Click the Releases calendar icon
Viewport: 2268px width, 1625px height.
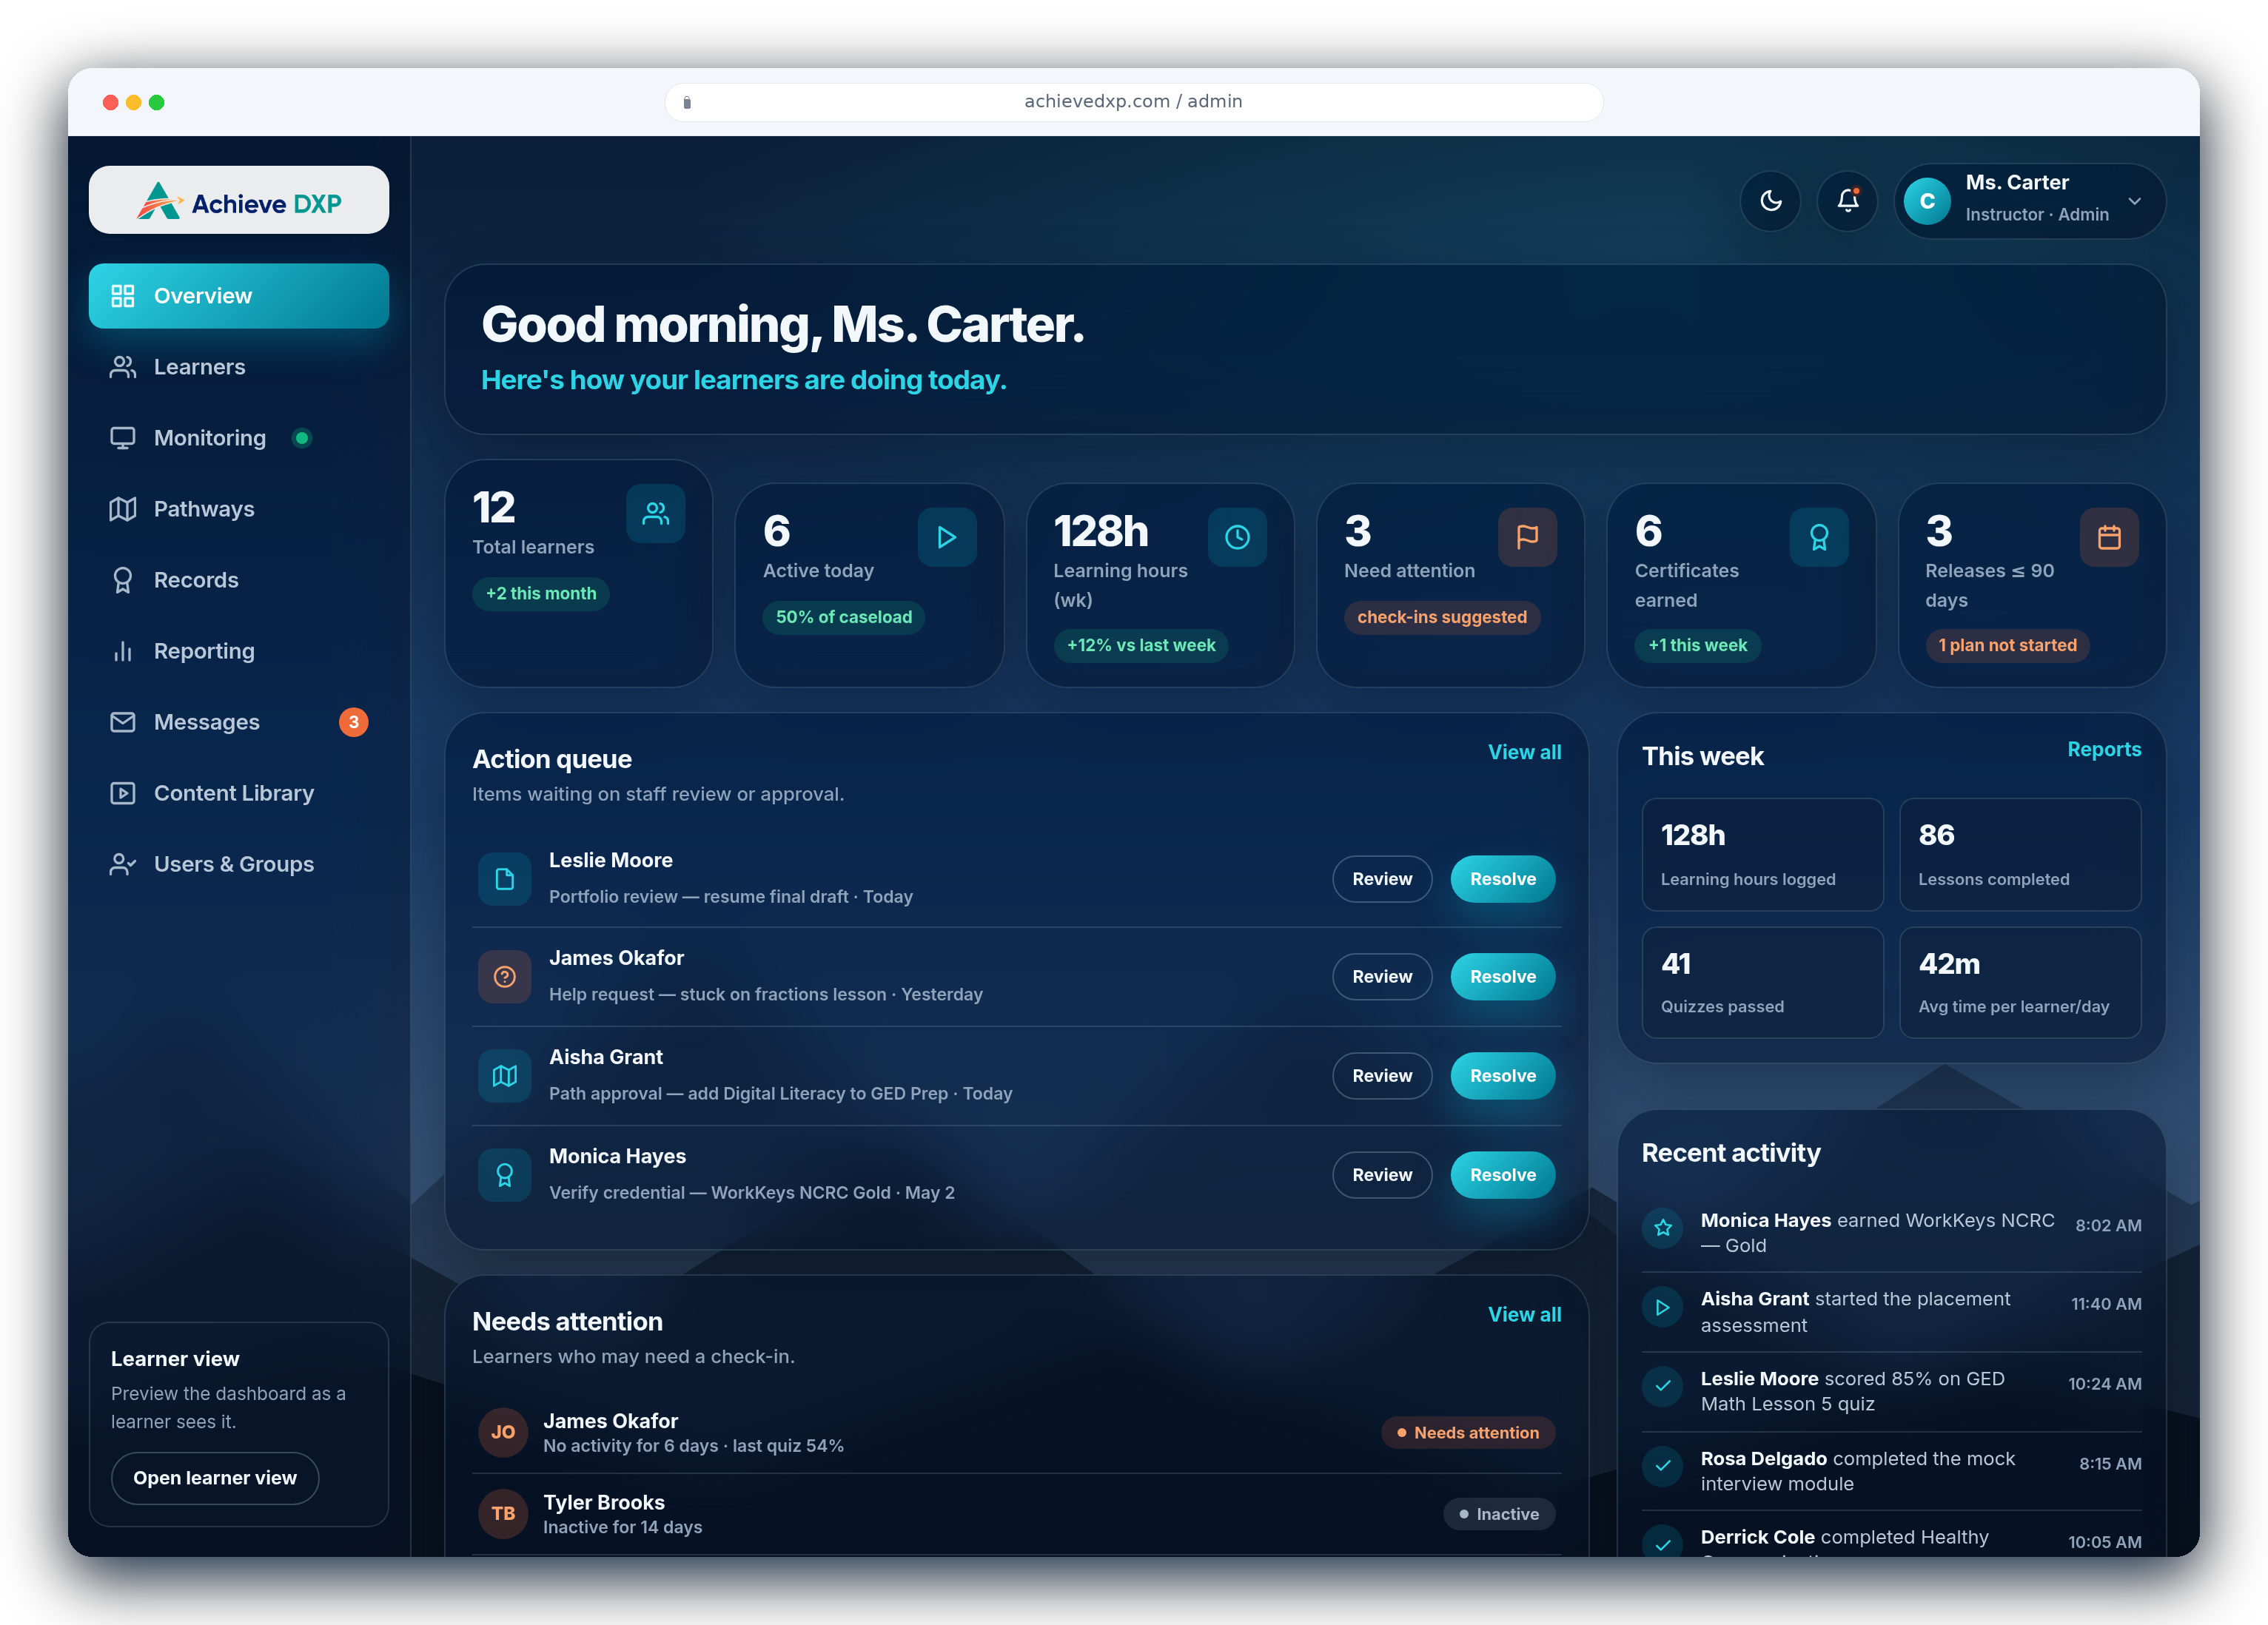[2109, 538]
